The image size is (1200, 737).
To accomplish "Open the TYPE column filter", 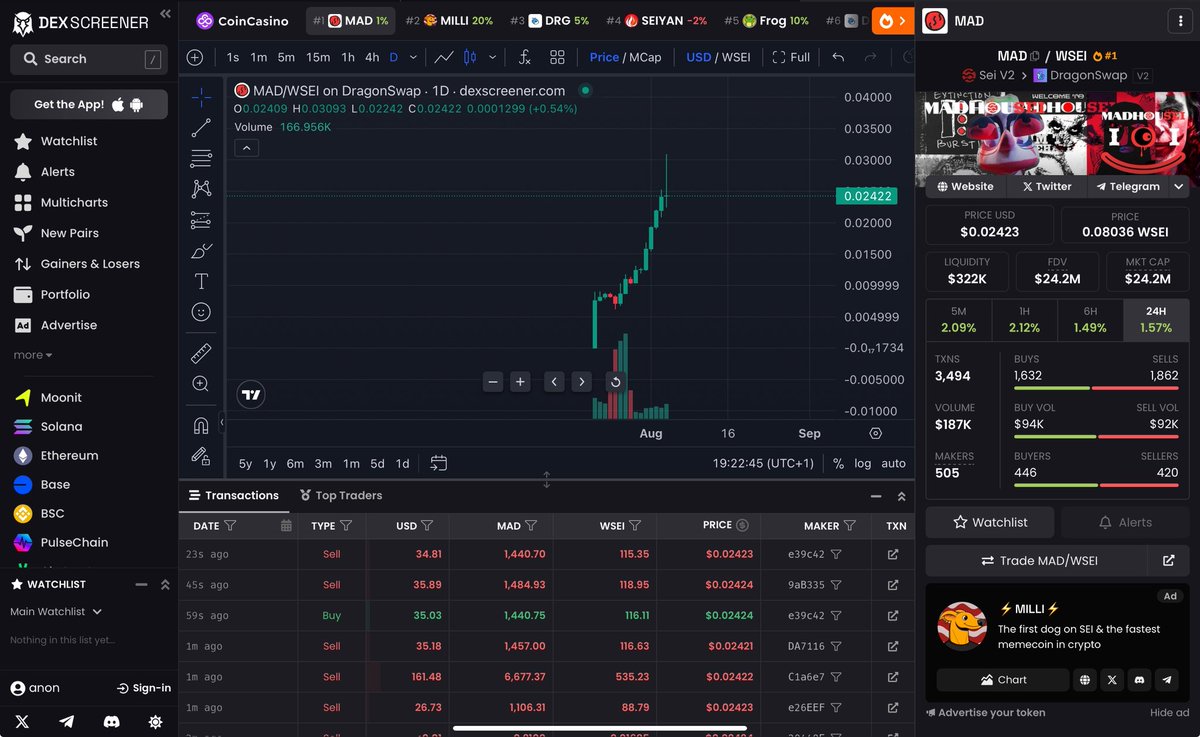I will coord(346,525).
